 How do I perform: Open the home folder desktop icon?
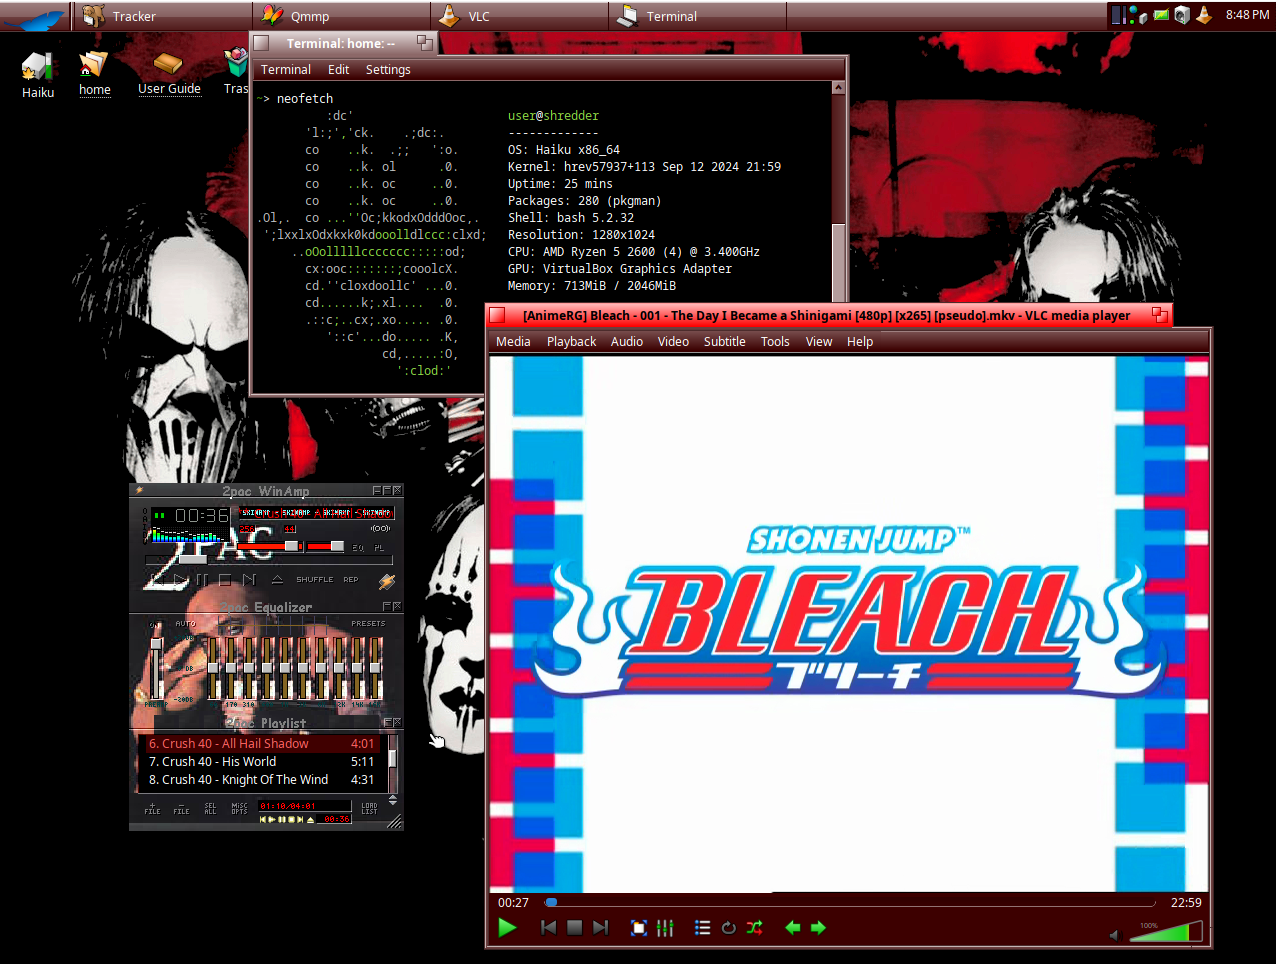tap(94, 73)
